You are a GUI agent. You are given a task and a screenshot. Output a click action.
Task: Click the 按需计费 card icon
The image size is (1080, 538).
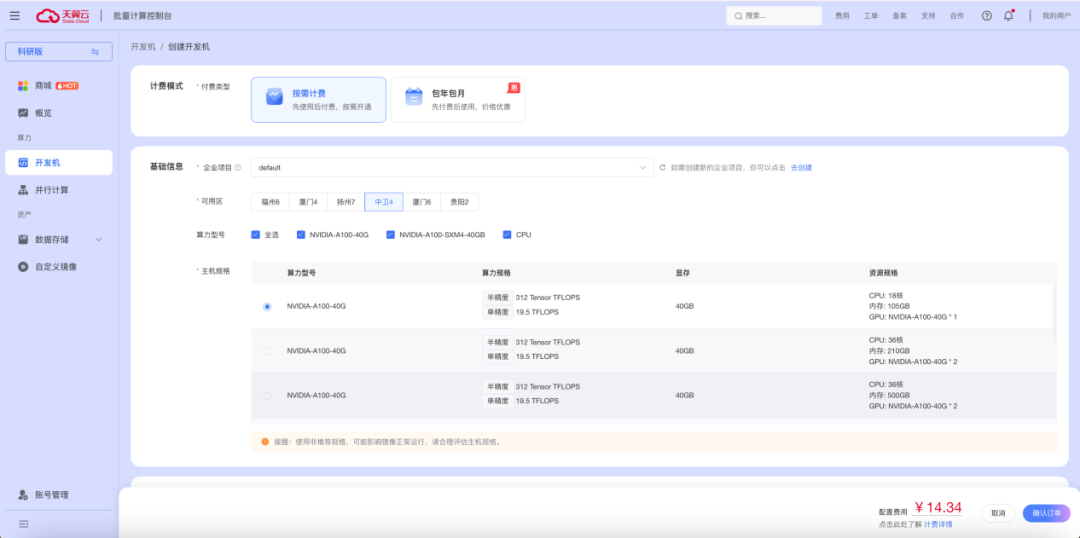pos(274,96)
